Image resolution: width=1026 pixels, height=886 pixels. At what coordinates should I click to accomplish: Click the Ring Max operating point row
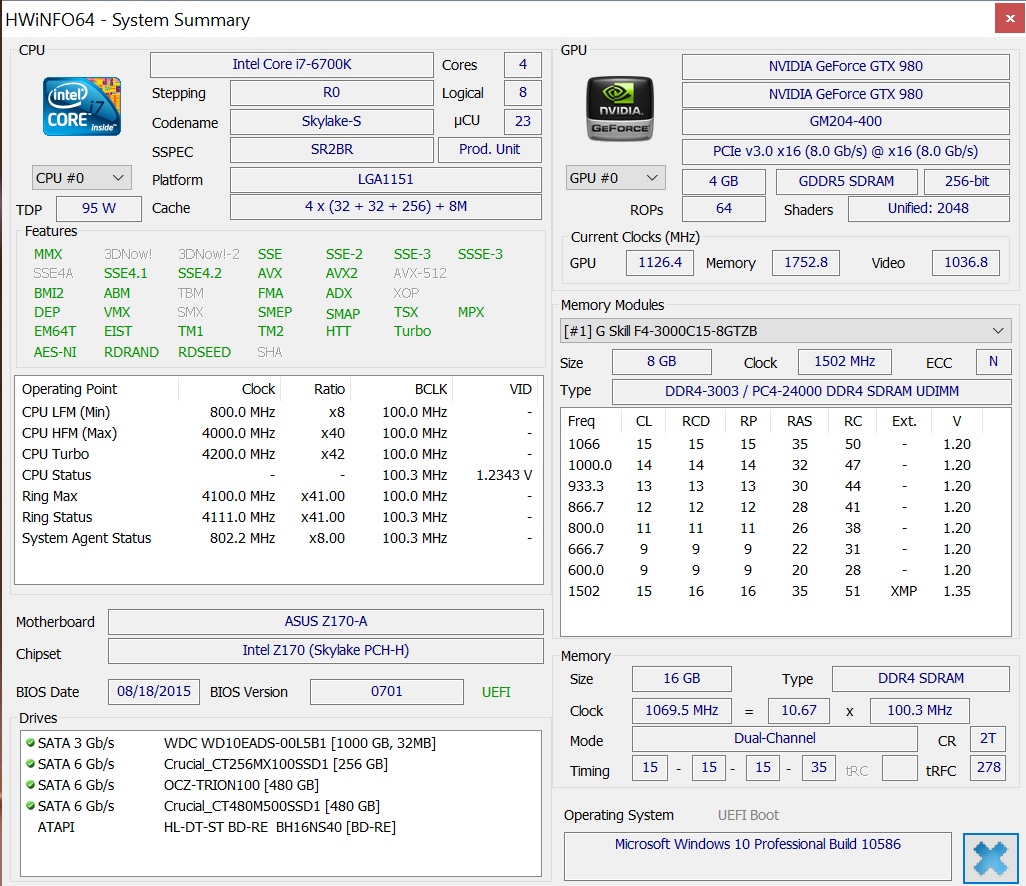278,496
